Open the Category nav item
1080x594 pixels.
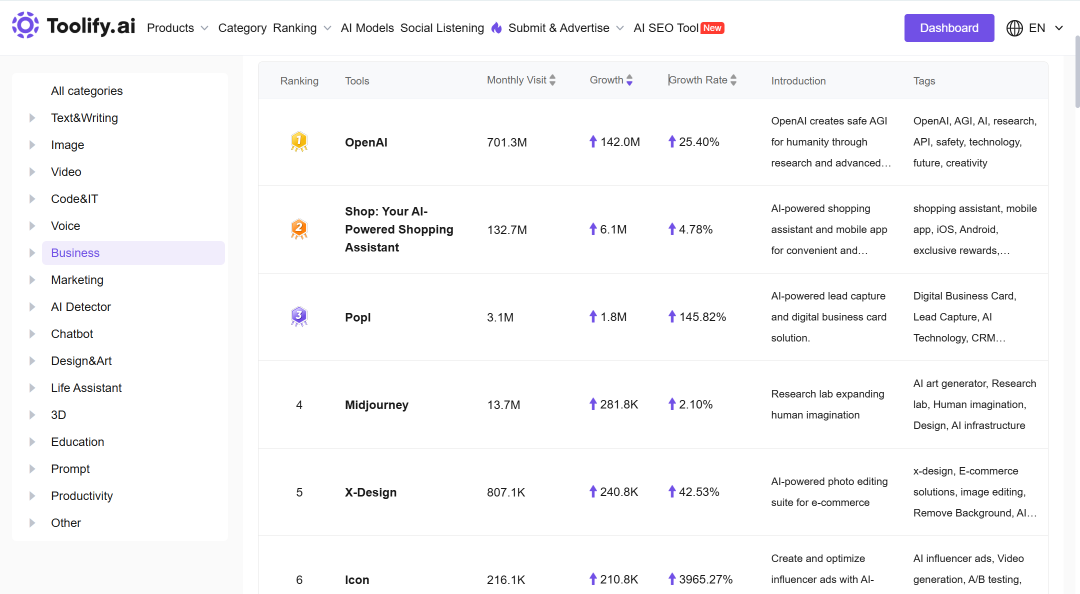(242, 28)
